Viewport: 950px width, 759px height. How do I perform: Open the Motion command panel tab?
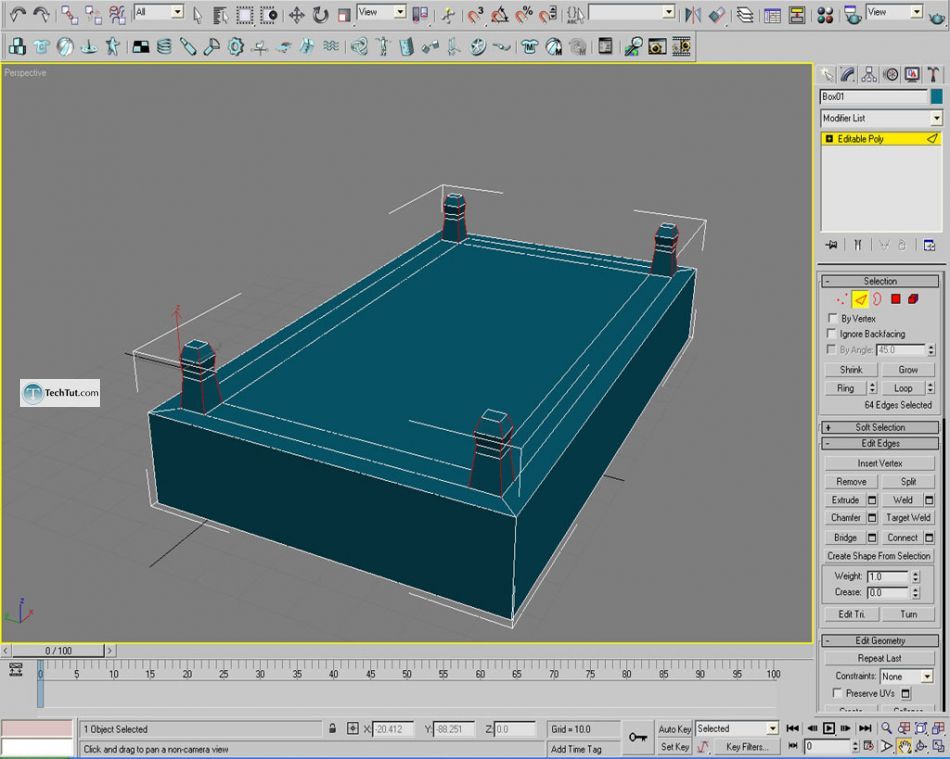coord(891,75)
